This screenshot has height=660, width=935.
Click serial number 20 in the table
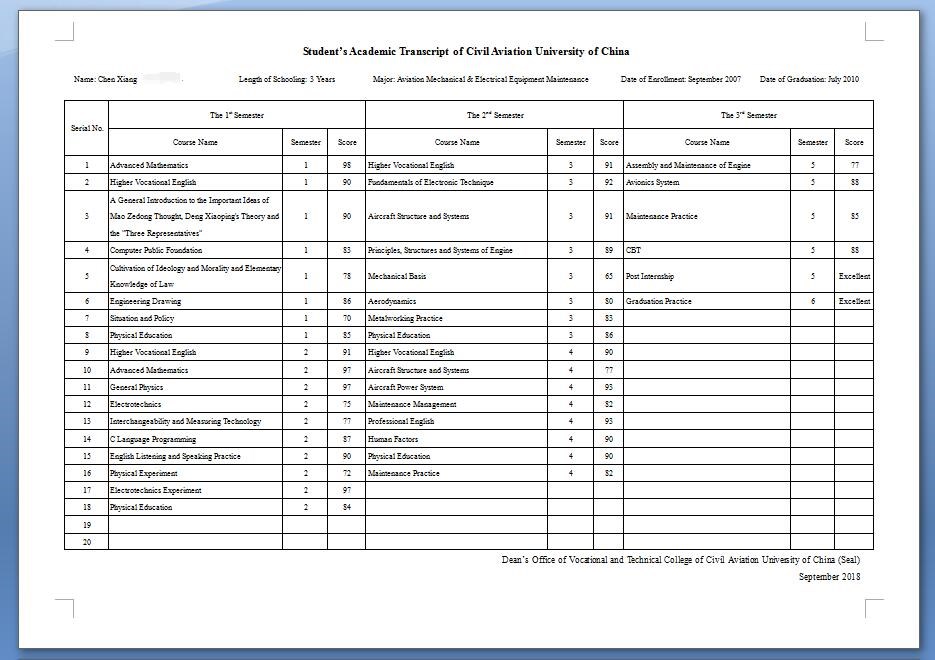pos(87,543)
